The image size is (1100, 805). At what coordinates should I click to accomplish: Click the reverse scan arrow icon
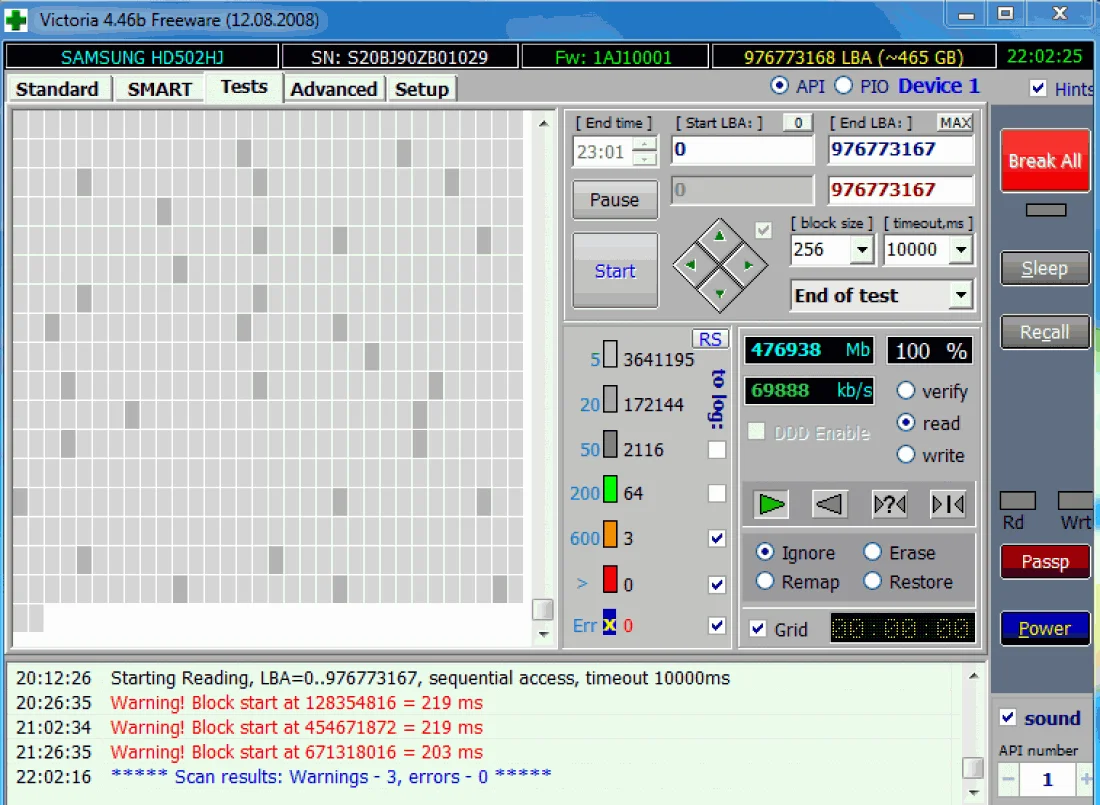pos(830,504)
